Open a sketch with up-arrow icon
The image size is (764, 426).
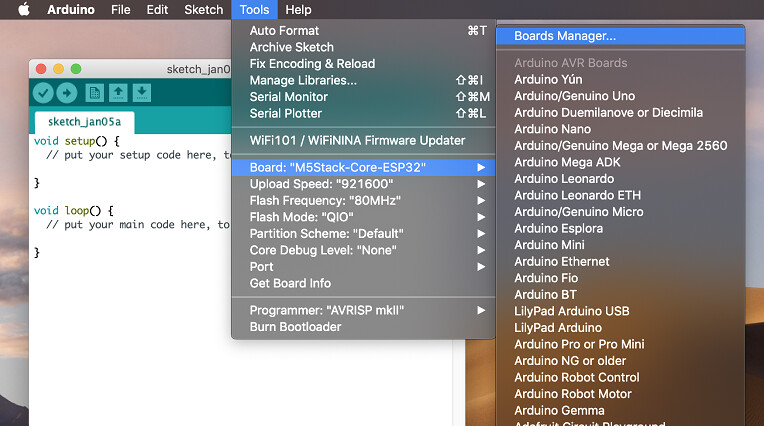coord(118,93)
